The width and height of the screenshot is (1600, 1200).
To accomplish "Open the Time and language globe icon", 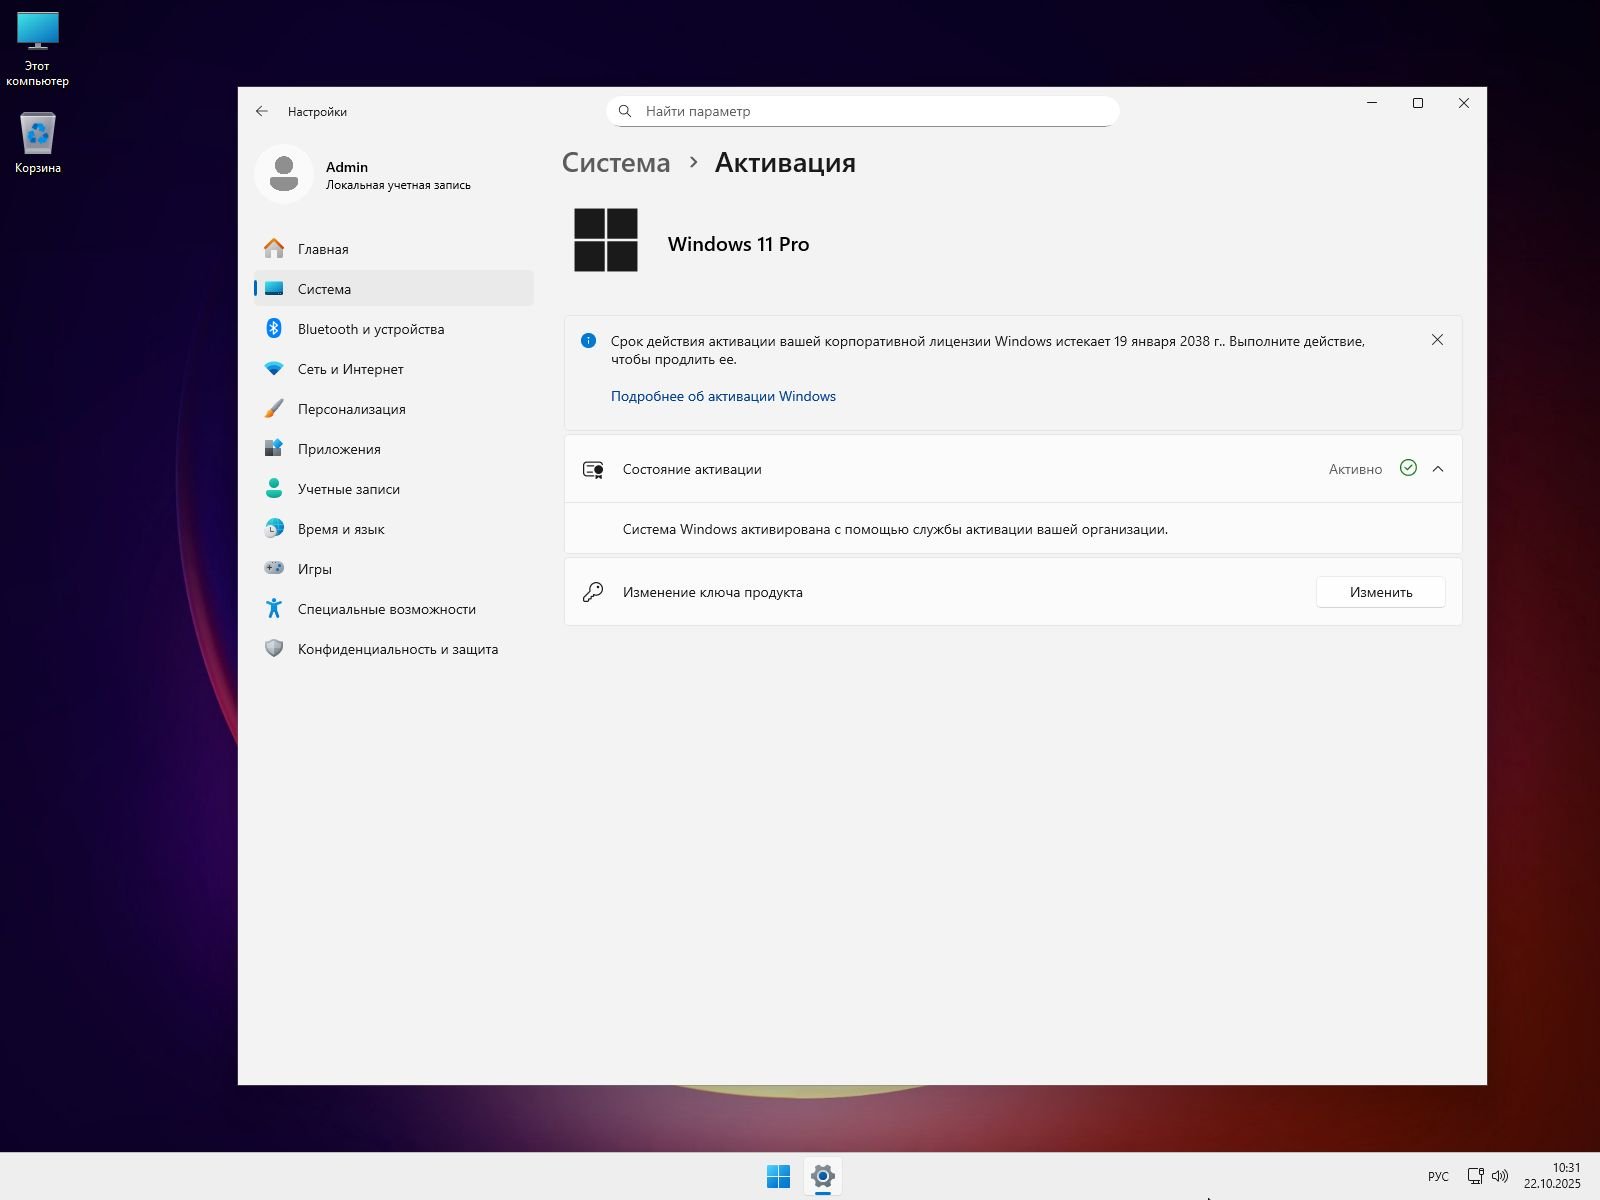I will coord(273,529).
